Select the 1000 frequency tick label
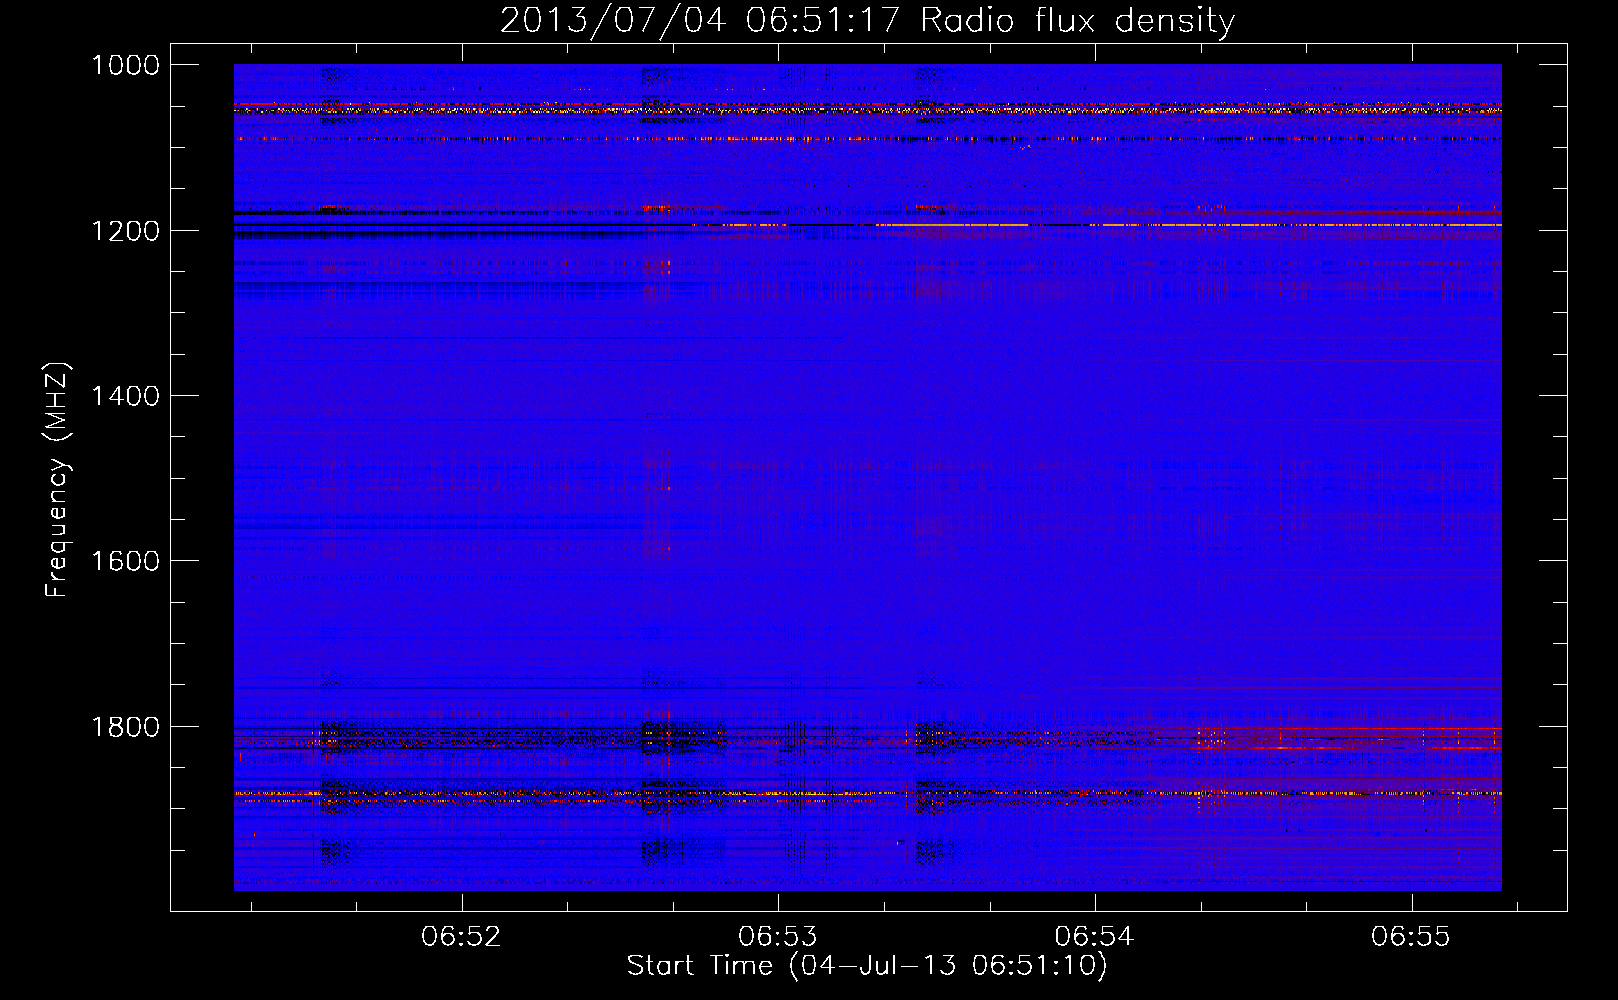The image size is (1618, 1000). 125,65
